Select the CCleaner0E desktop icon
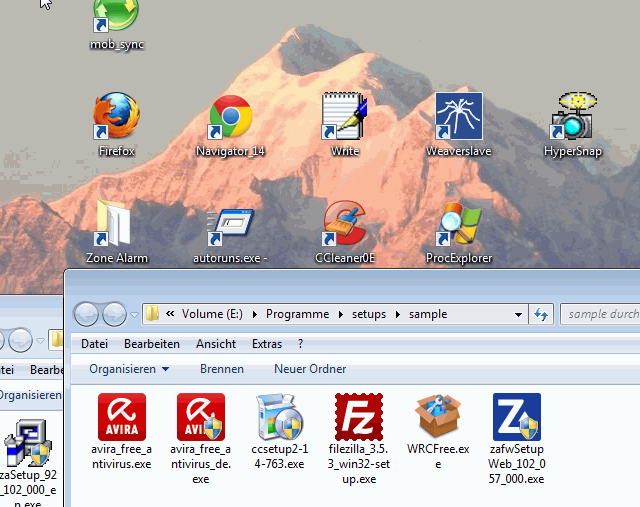Screen dimensions: 640x507 click(345, 223)
